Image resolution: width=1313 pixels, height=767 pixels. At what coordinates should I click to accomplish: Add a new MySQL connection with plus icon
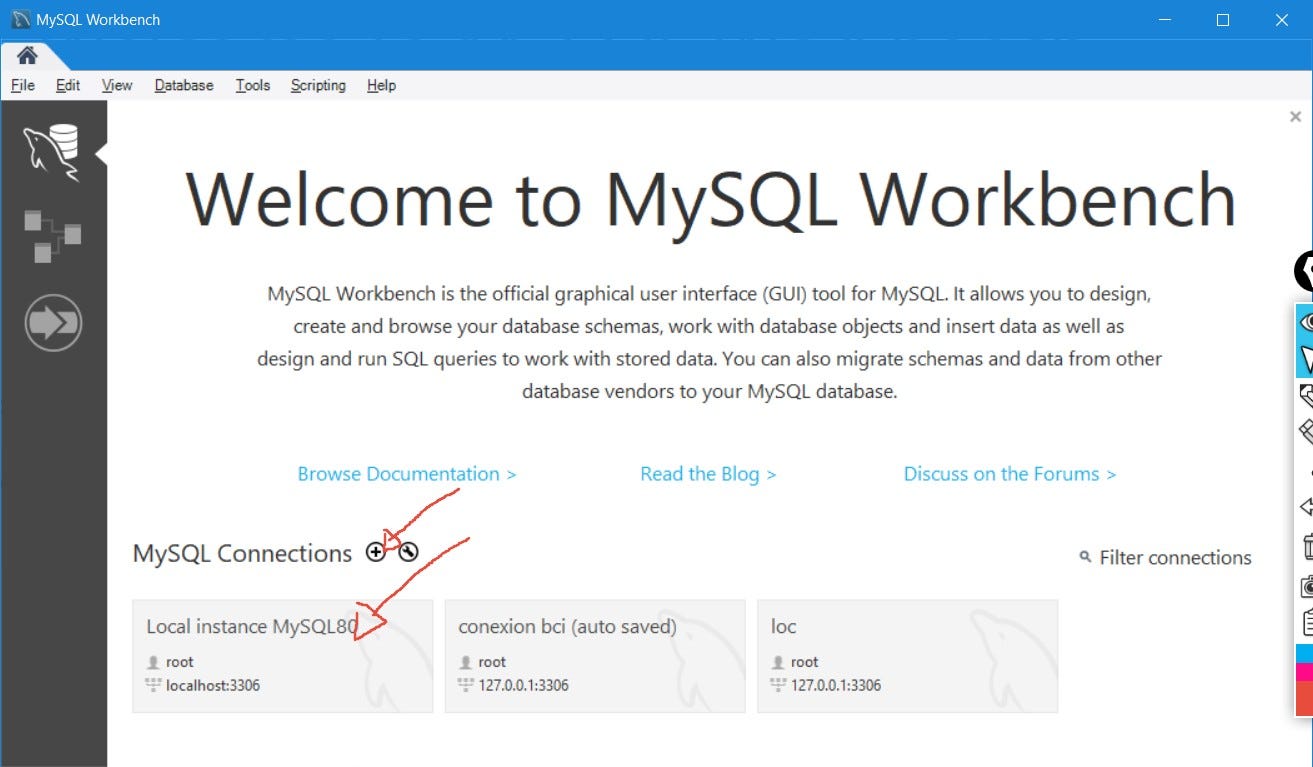[375, 551]
